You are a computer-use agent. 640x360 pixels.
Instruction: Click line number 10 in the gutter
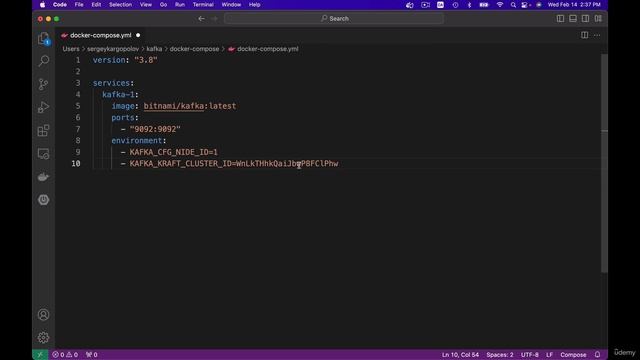(x=76, y=164)
